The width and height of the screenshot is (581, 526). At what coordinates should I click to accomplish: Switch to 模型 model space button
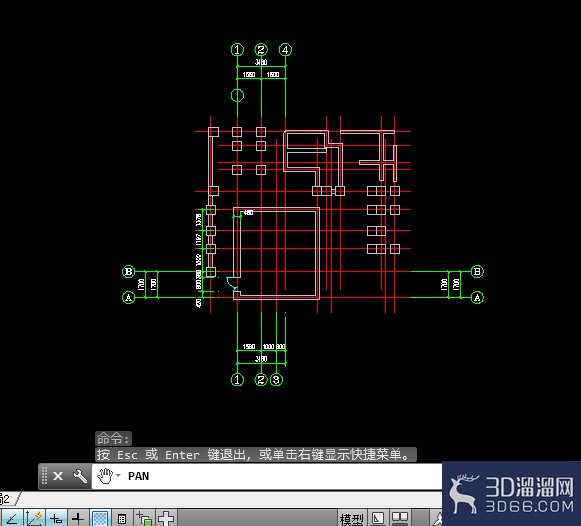coord(351,519)
